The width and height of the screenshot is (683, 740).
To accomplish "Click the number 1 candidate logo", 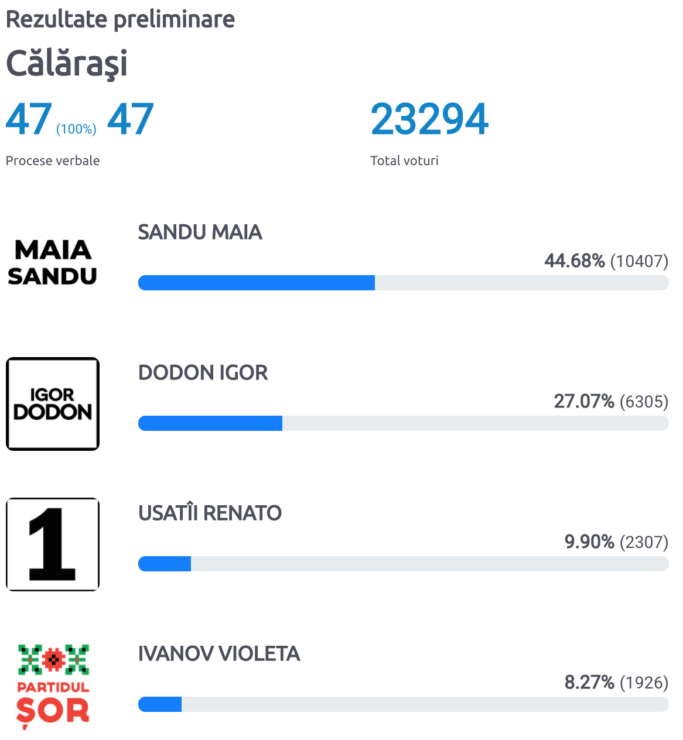I will 52,544.
